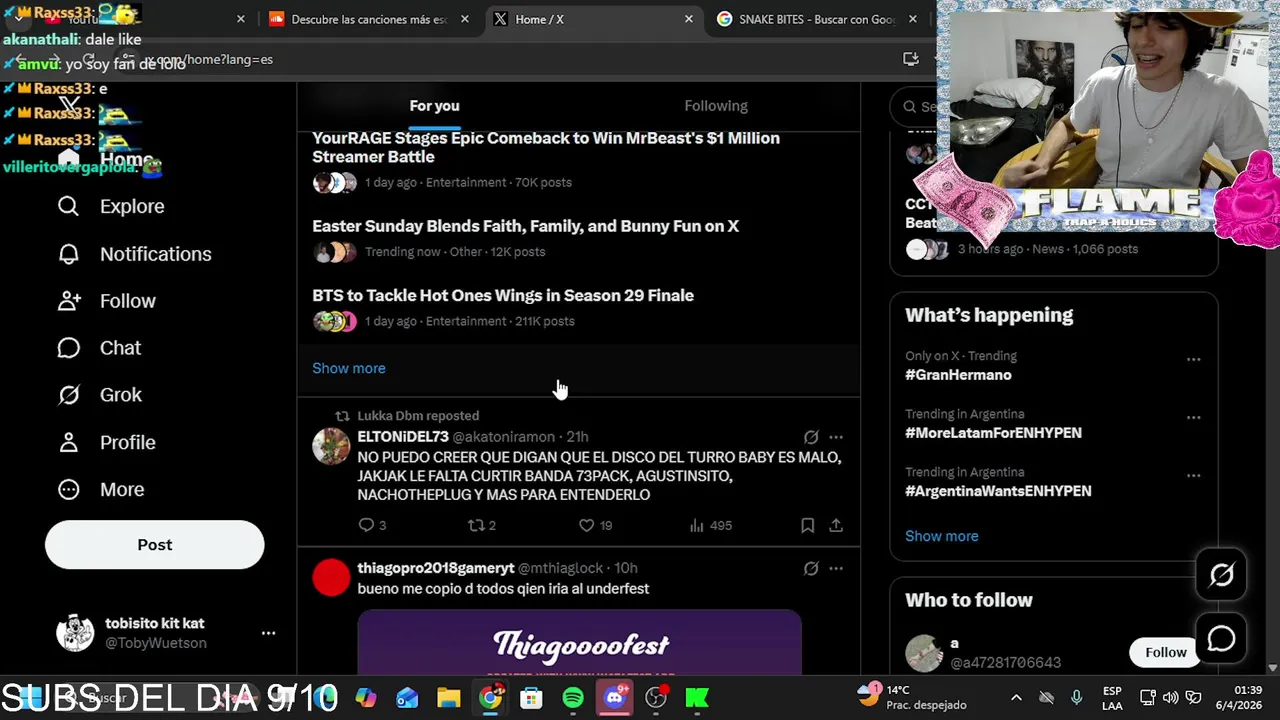
Task: Open Outlook from the taskbar
Action: coord(407,698)
